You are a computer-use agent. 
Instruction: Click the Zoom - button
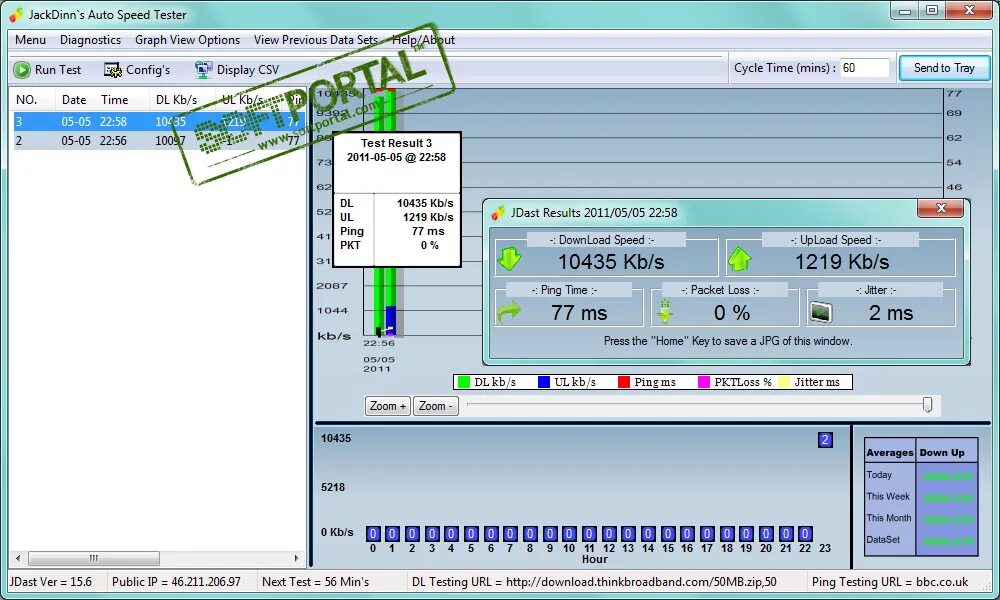[x=436, y=406]
